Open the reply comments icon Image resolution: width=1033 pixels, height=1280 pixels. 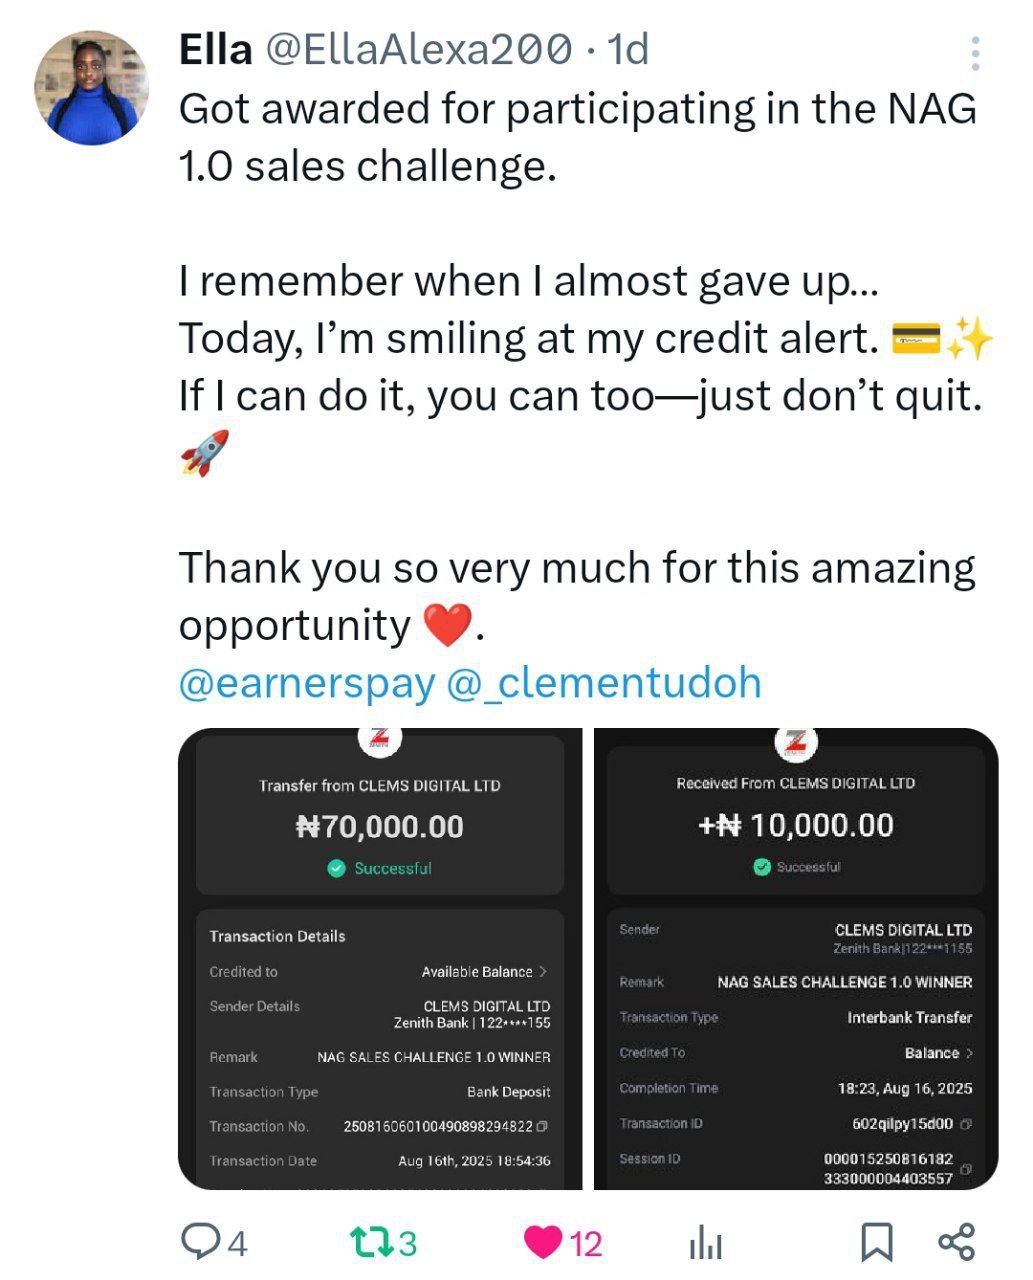[x=200, y=1242]
